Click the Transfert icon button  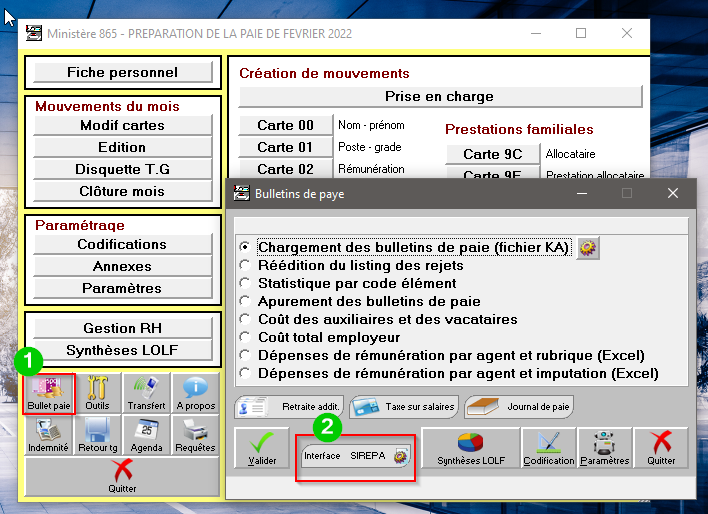[146, 392]
